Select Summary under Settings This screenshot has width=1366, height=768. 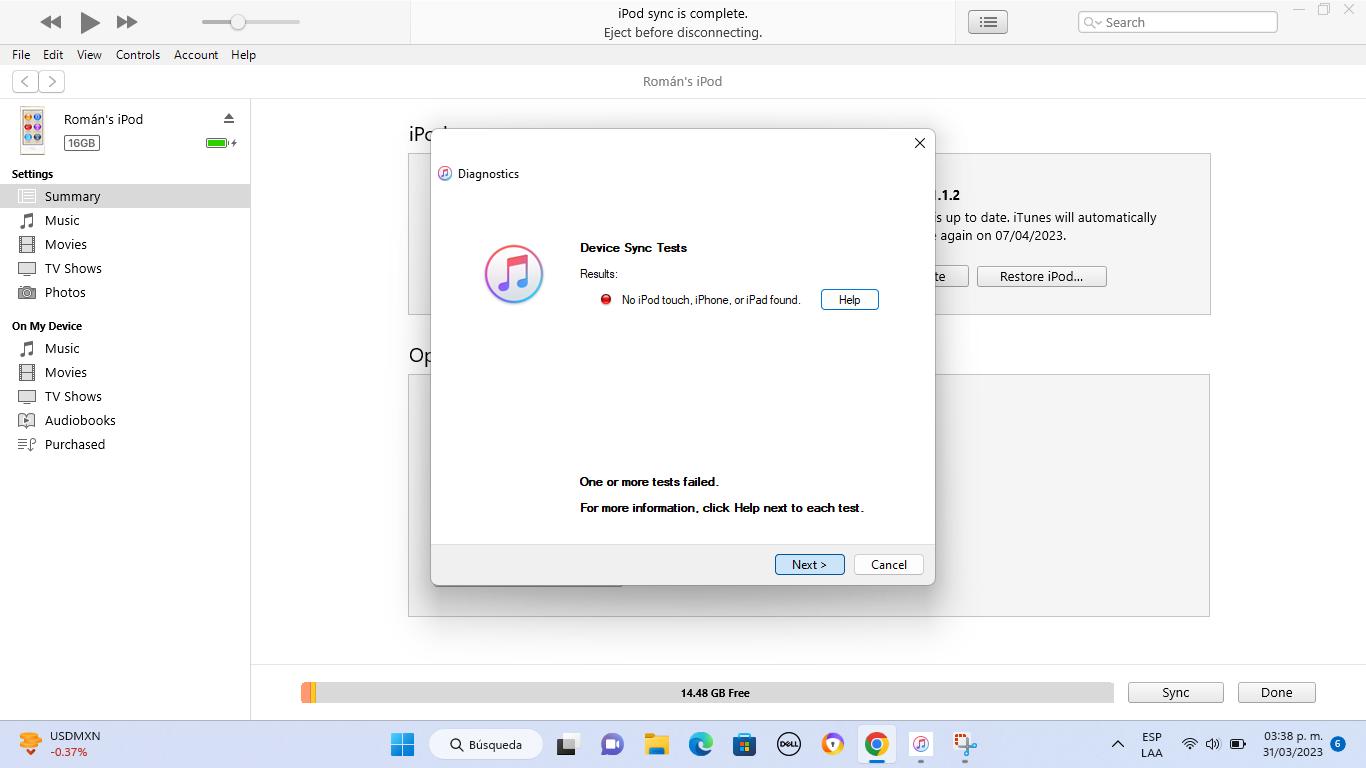click(x=125, y=196)
